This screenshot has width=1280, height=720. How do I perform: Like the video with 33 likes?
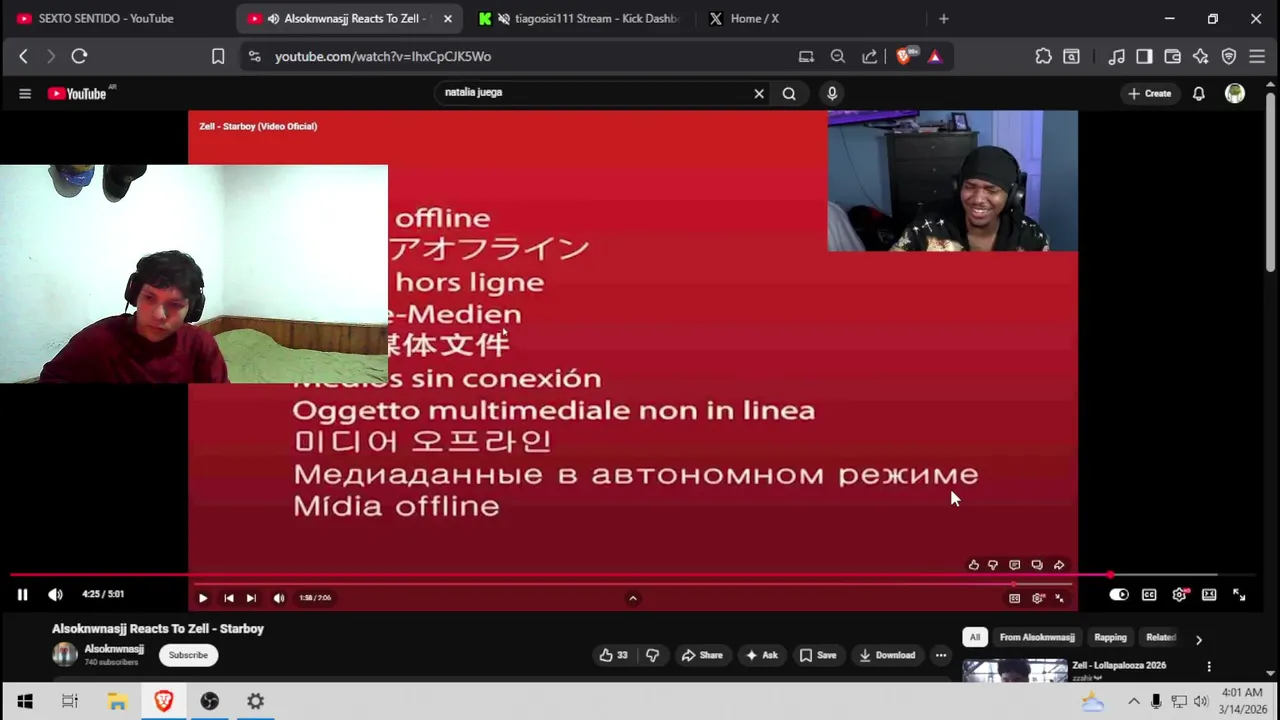(x=613, y=655)
